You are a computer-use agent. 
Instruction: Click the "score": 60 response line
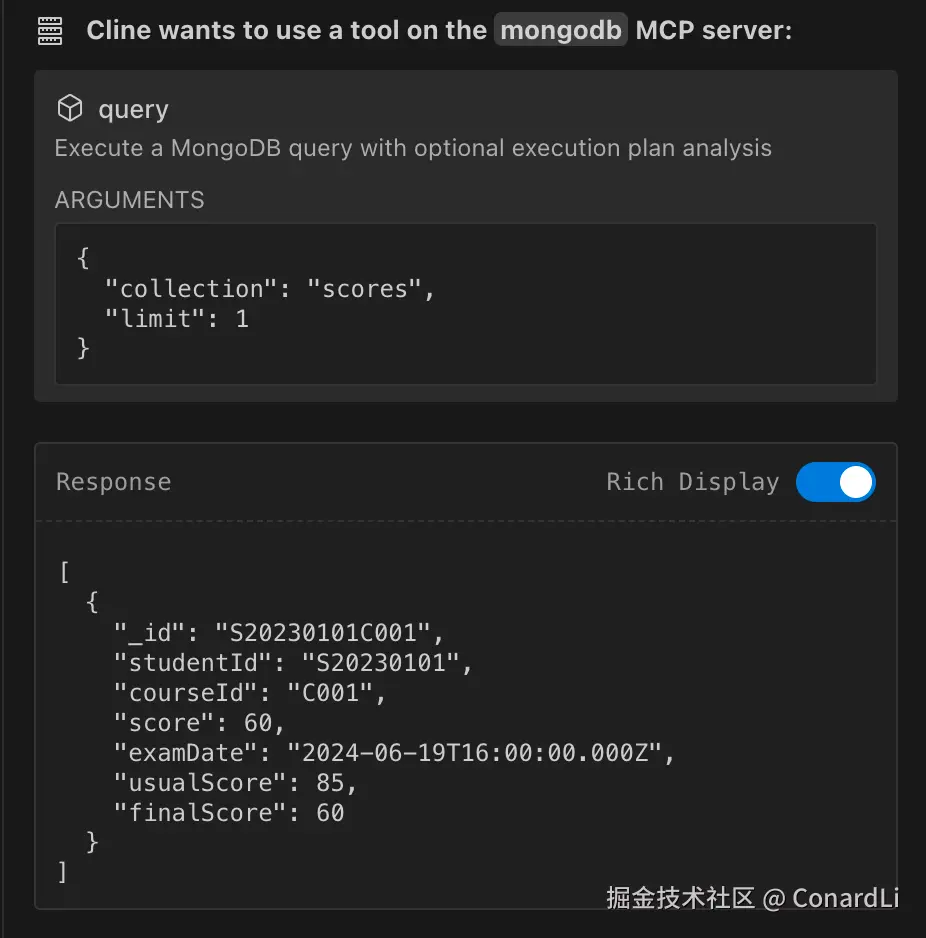coord(199,722)
